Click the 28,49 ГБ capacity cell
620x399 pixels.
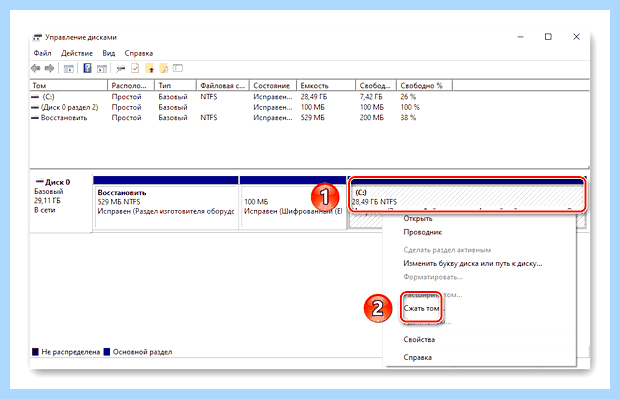coord(314,97)
